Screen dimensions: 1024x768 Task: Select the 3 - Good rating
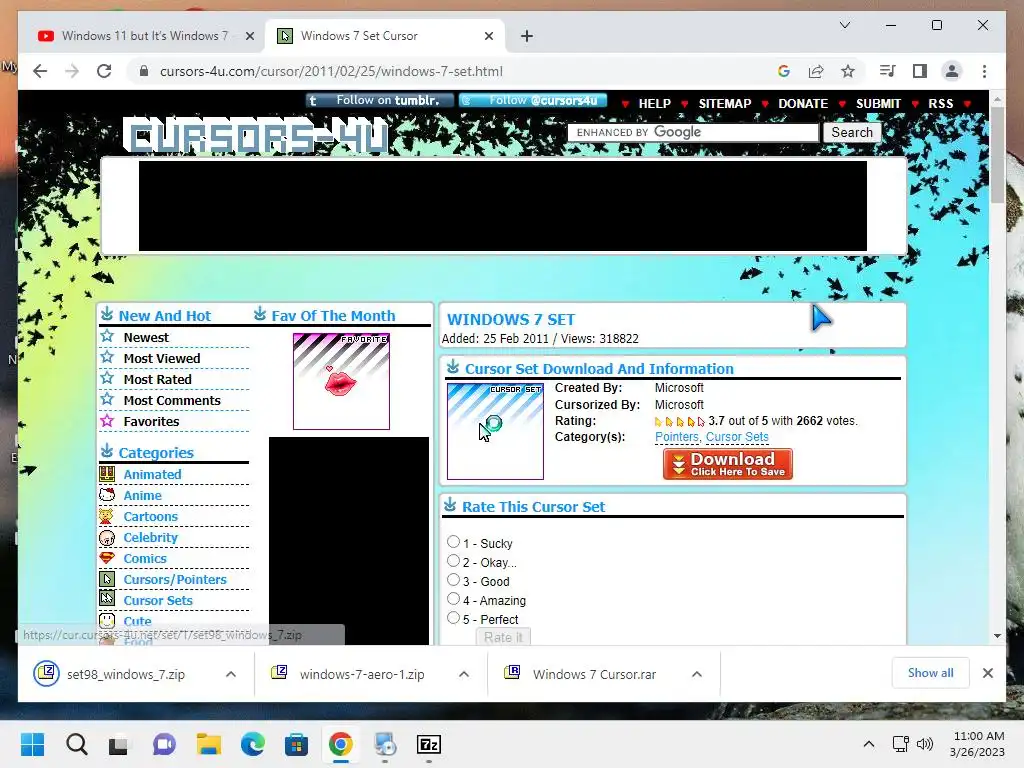pos(453,579)
